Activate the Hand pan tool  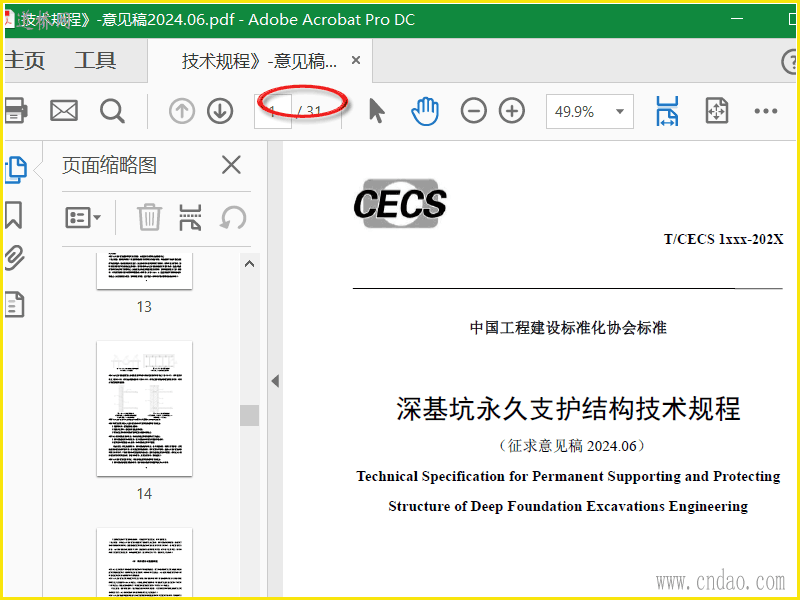(425, 111)
